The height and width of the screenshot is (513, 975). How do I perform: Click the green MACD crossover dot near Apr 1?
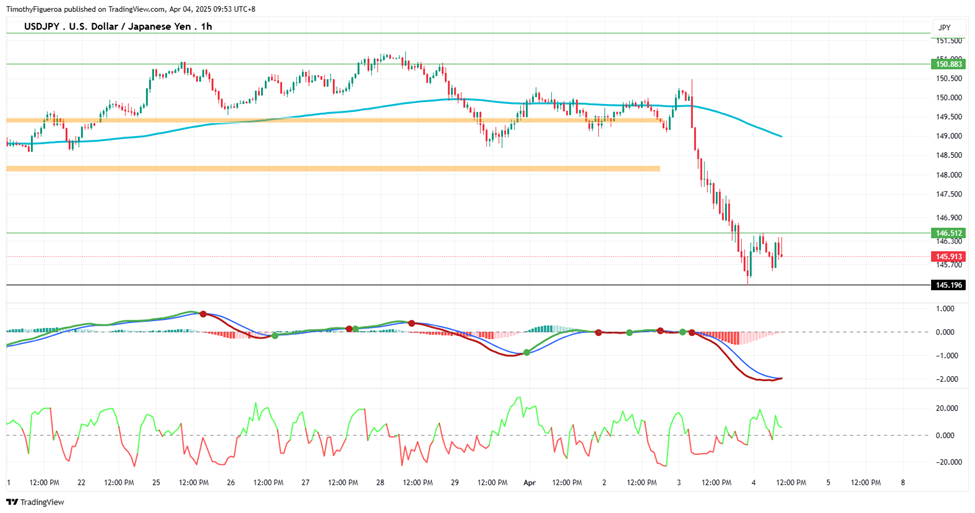(527, 353)
